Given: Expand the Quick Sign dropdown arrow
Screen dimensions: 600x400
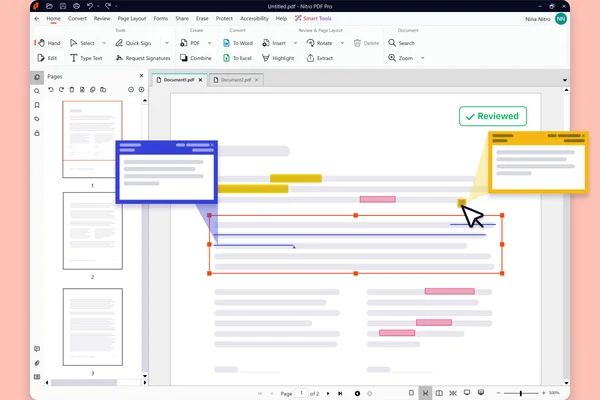Looking at the screenshot, I should tap(167, 43).
